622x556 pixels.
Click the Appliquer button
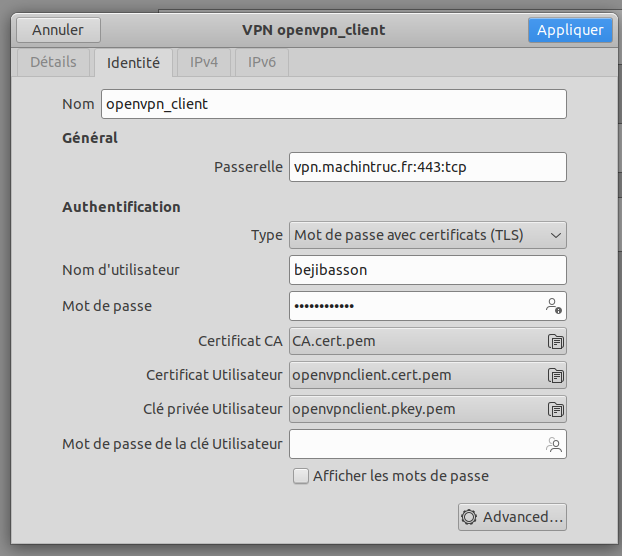coord(570,30)
